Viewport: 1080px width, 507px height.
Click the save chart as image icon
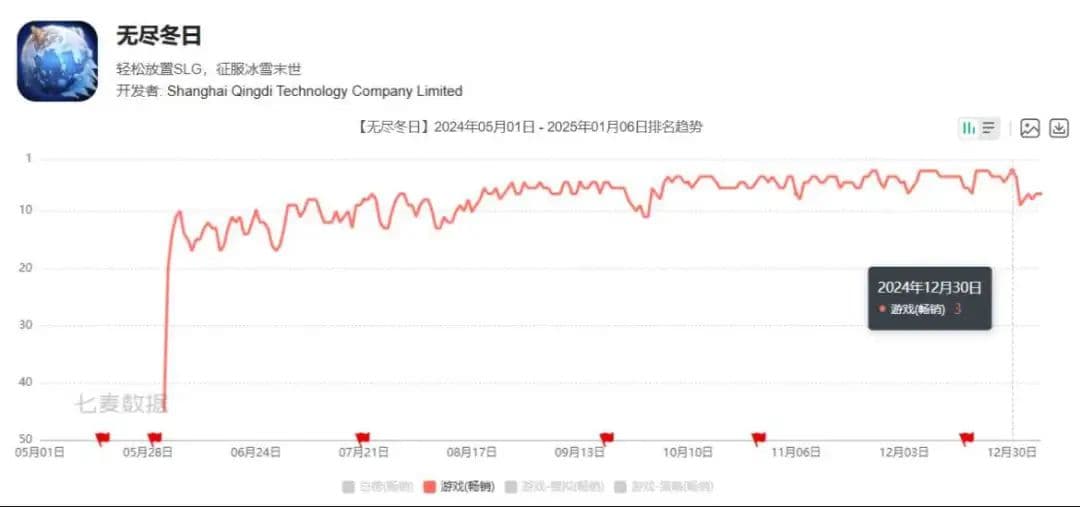(1030, 128)
